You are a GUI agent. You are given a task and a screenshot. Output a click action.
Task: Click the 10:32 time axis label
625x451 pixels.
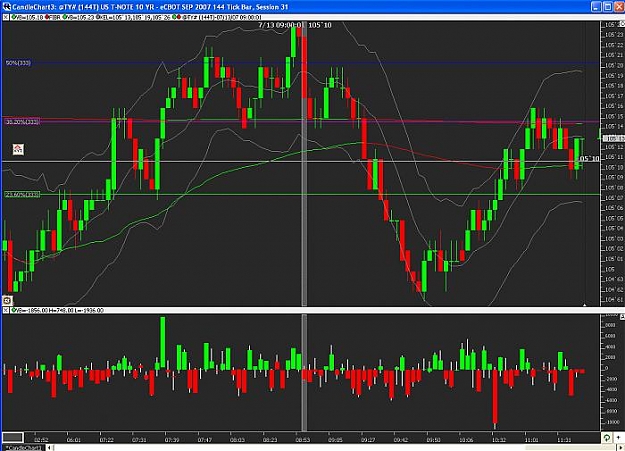point(499,440)
